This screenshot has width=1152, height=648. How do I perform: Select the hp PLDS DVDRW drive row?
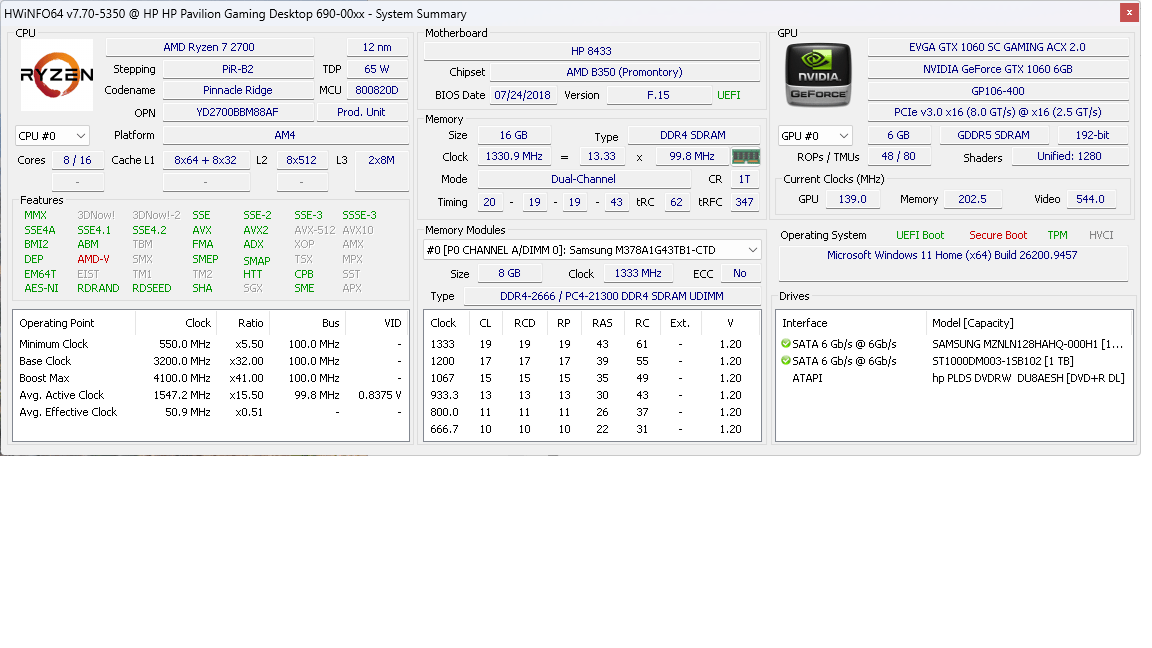(954, 378)
